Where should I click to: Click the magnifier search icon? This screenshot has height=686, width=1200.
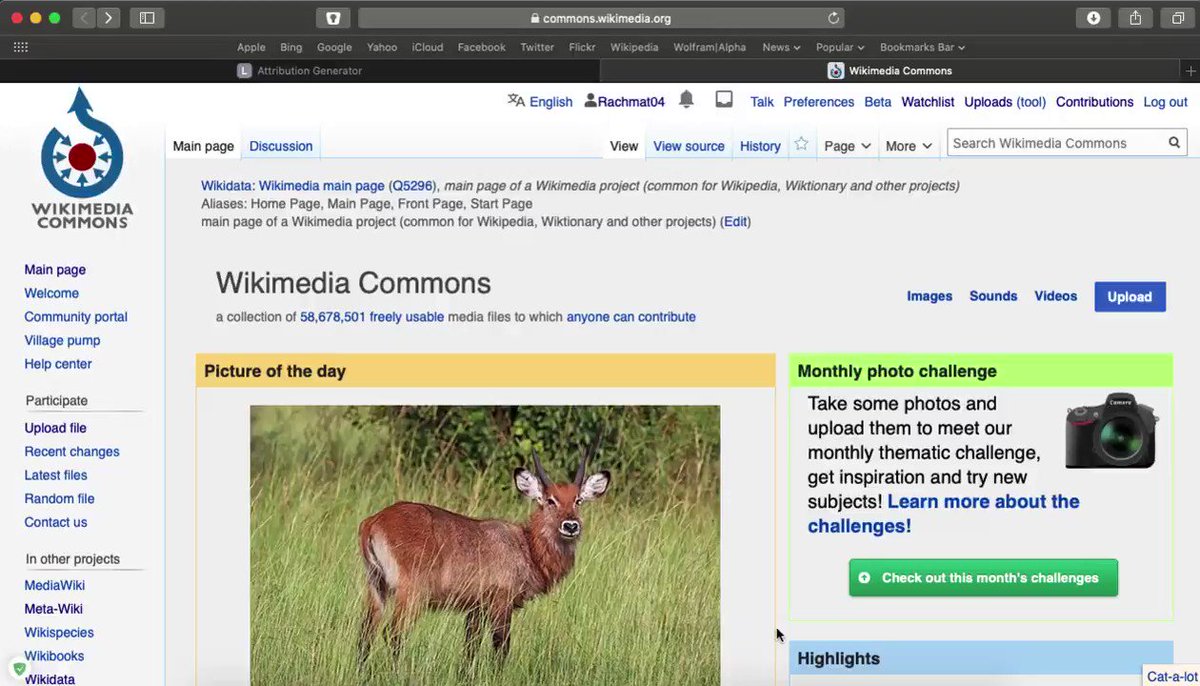point(1175,143)
